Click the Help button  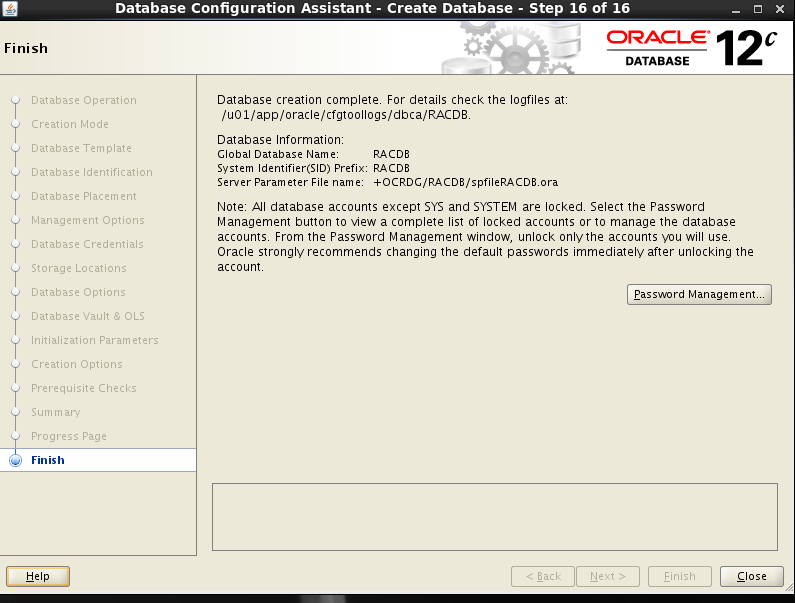tap(38, 576)
